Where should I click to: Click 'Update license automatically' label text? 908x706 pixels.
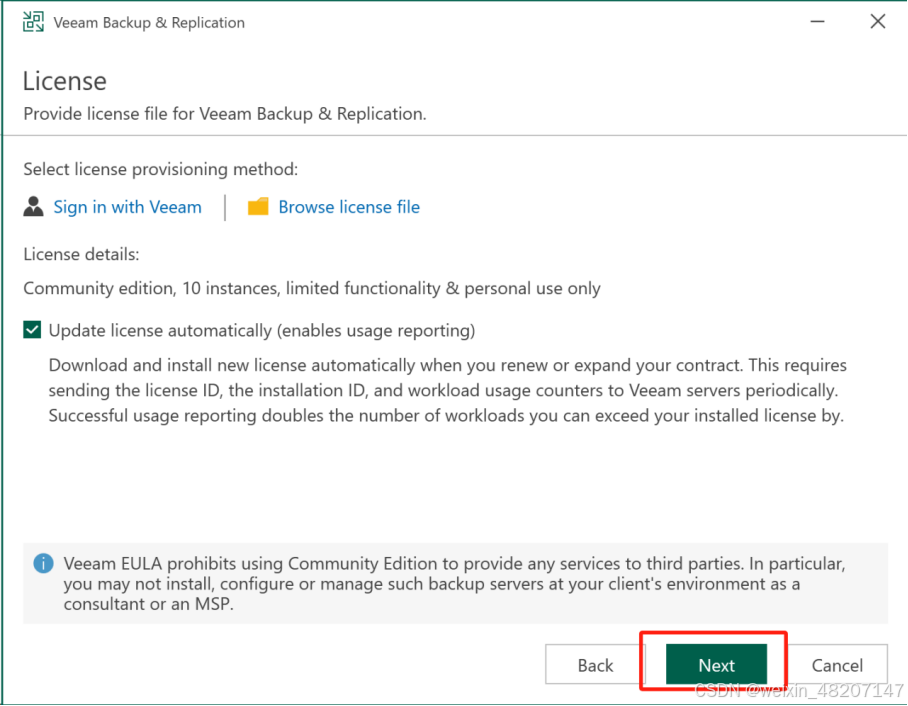pos(262,331)
